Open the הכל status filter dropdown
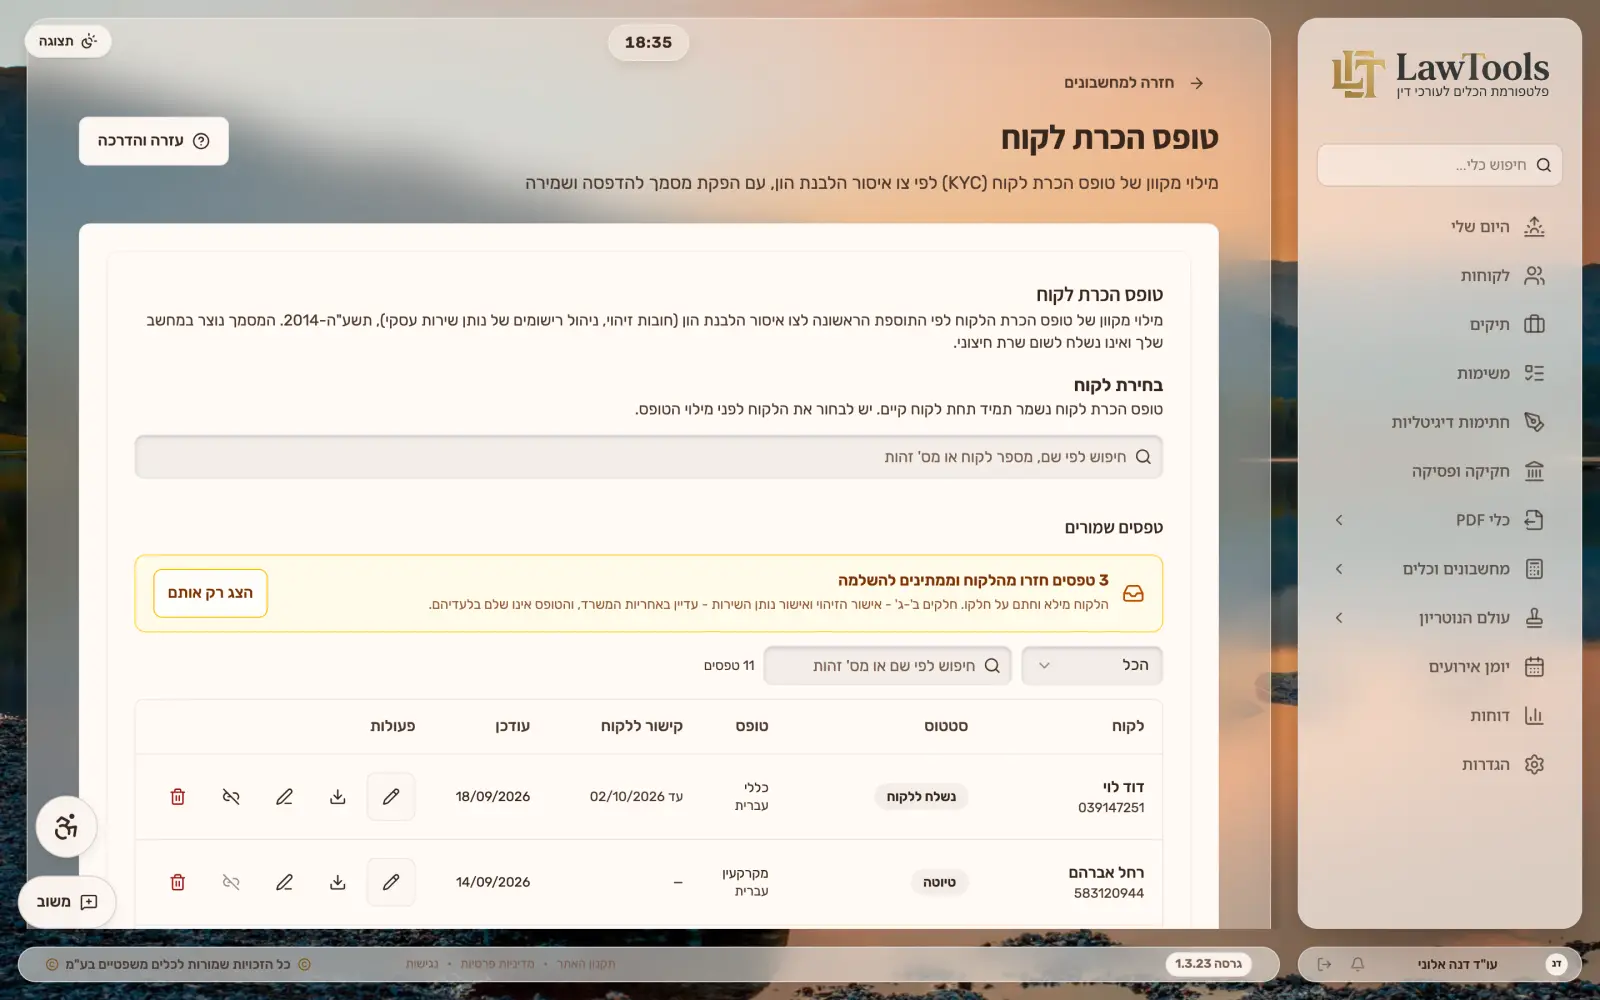 1092,665
